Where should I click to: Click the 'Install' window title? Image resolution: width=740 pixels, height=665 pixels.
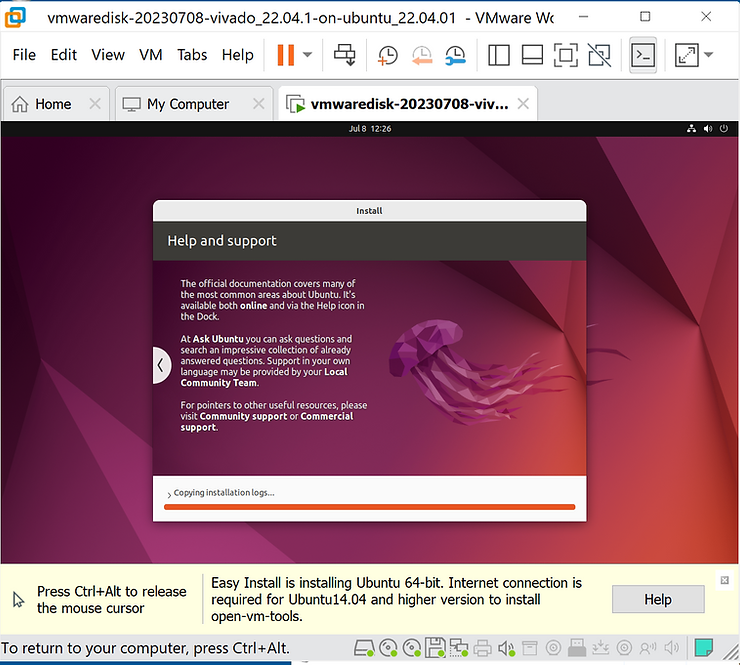[x=369, y=211]
